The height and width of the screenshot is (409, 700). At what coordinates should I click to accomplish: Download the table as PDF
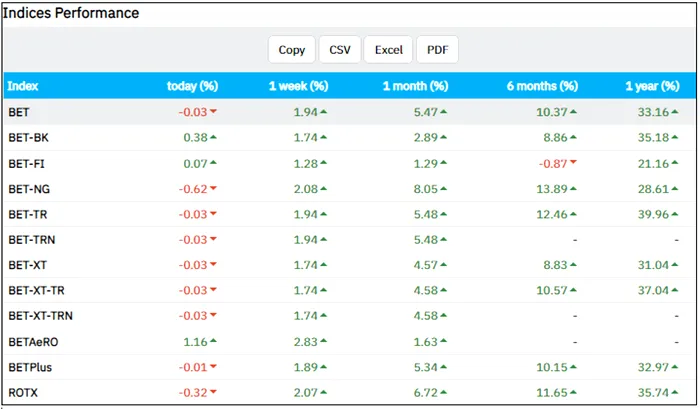tap(437, 50)
